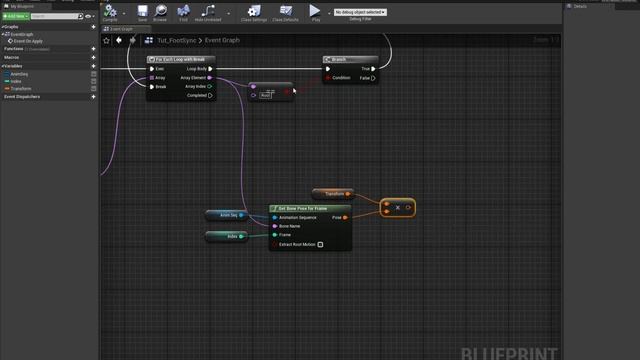Start Play in editor
The height and width of the screenshot is (360, 640).
click(315, 13)
